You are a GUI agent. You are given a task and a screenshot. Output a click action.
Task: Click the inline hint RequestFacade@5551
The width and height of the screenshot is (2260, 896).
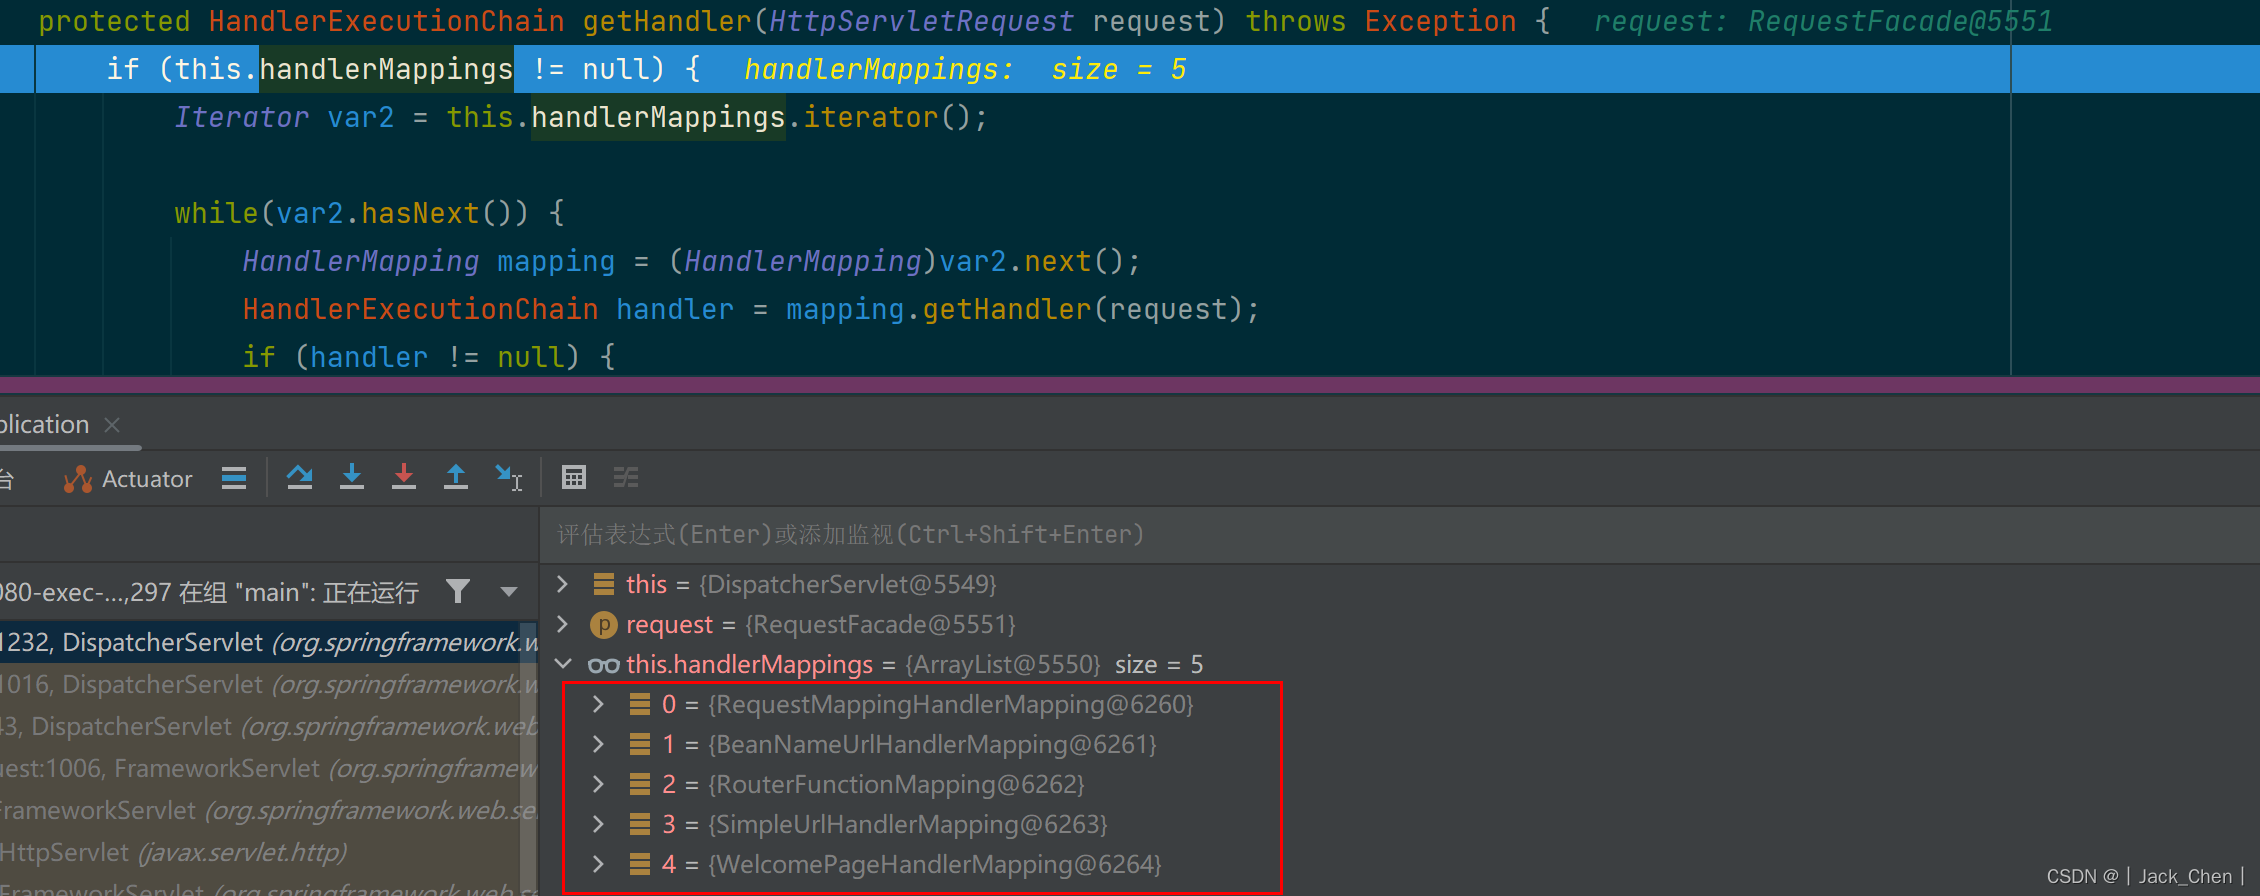pos(1900,21)
